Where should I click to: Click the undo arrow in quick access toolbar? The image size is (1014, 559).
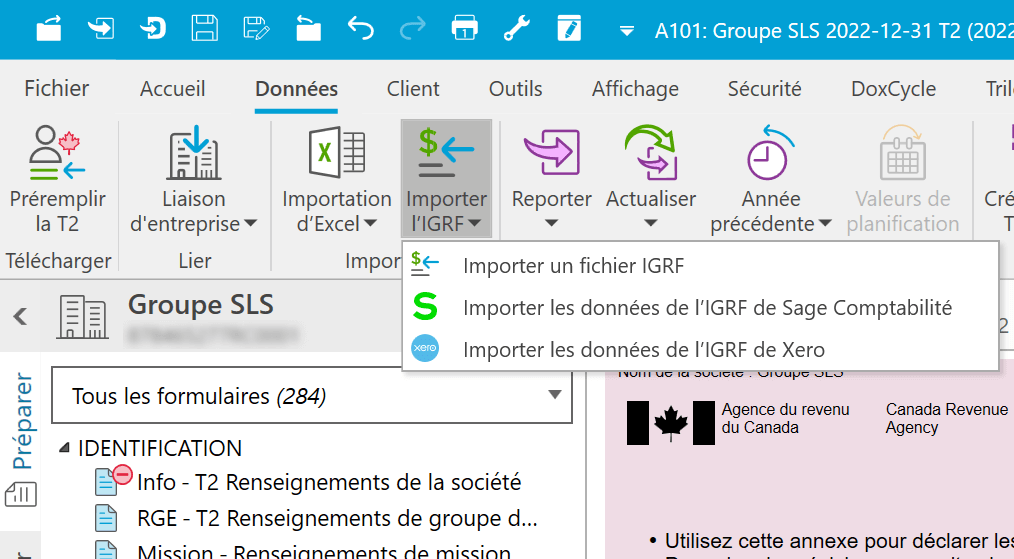[360, 28]
